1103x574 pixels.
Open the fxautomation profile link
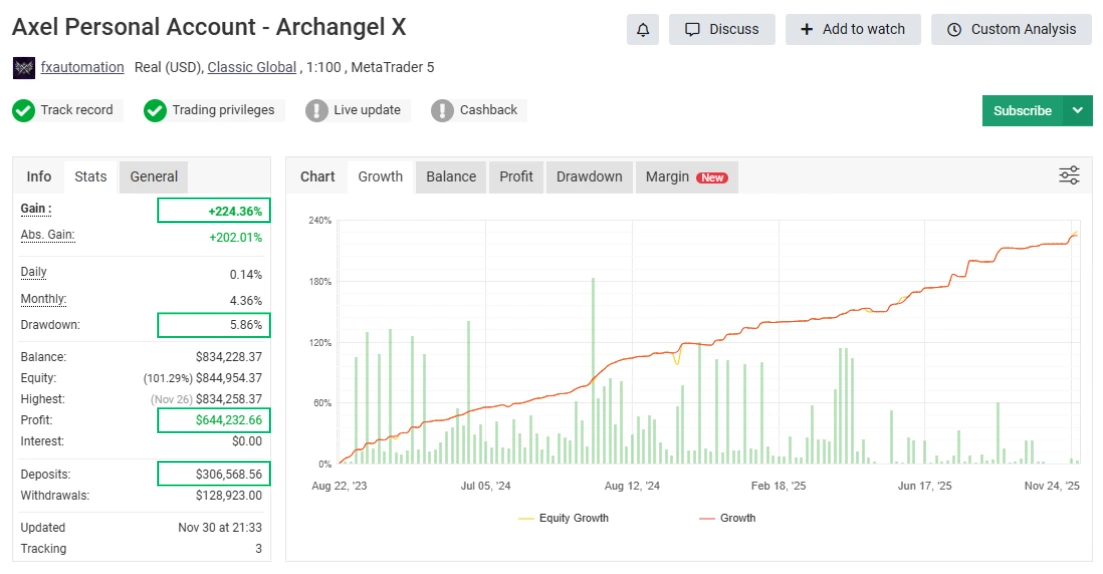coord(82,67)
